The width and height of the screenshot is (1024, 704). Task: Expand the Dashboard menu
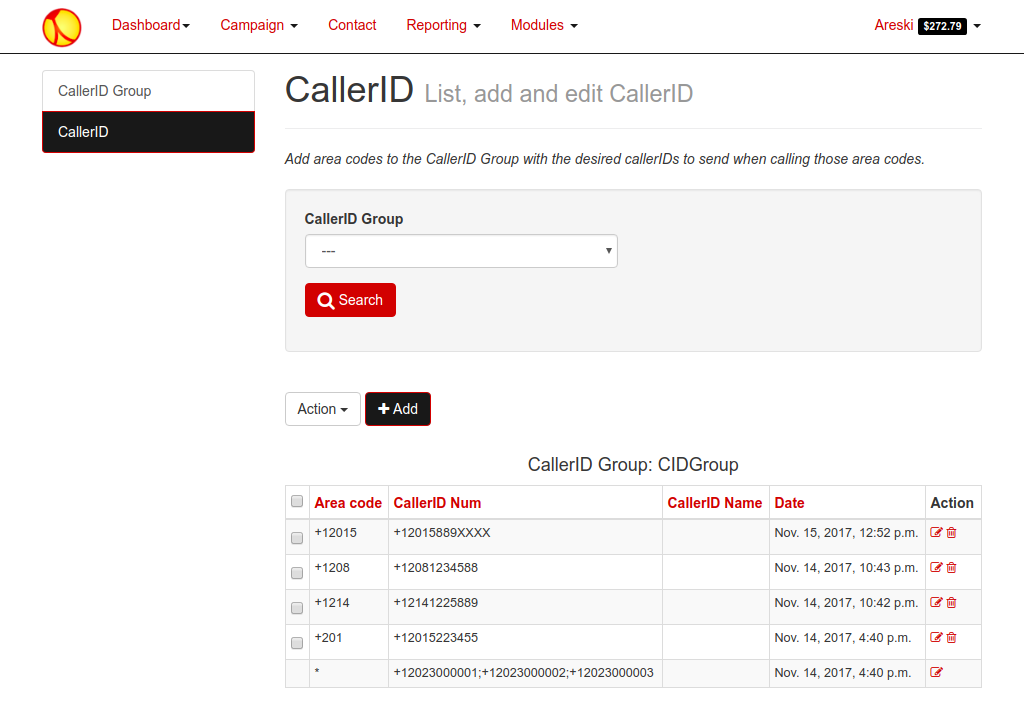[151, 25]
